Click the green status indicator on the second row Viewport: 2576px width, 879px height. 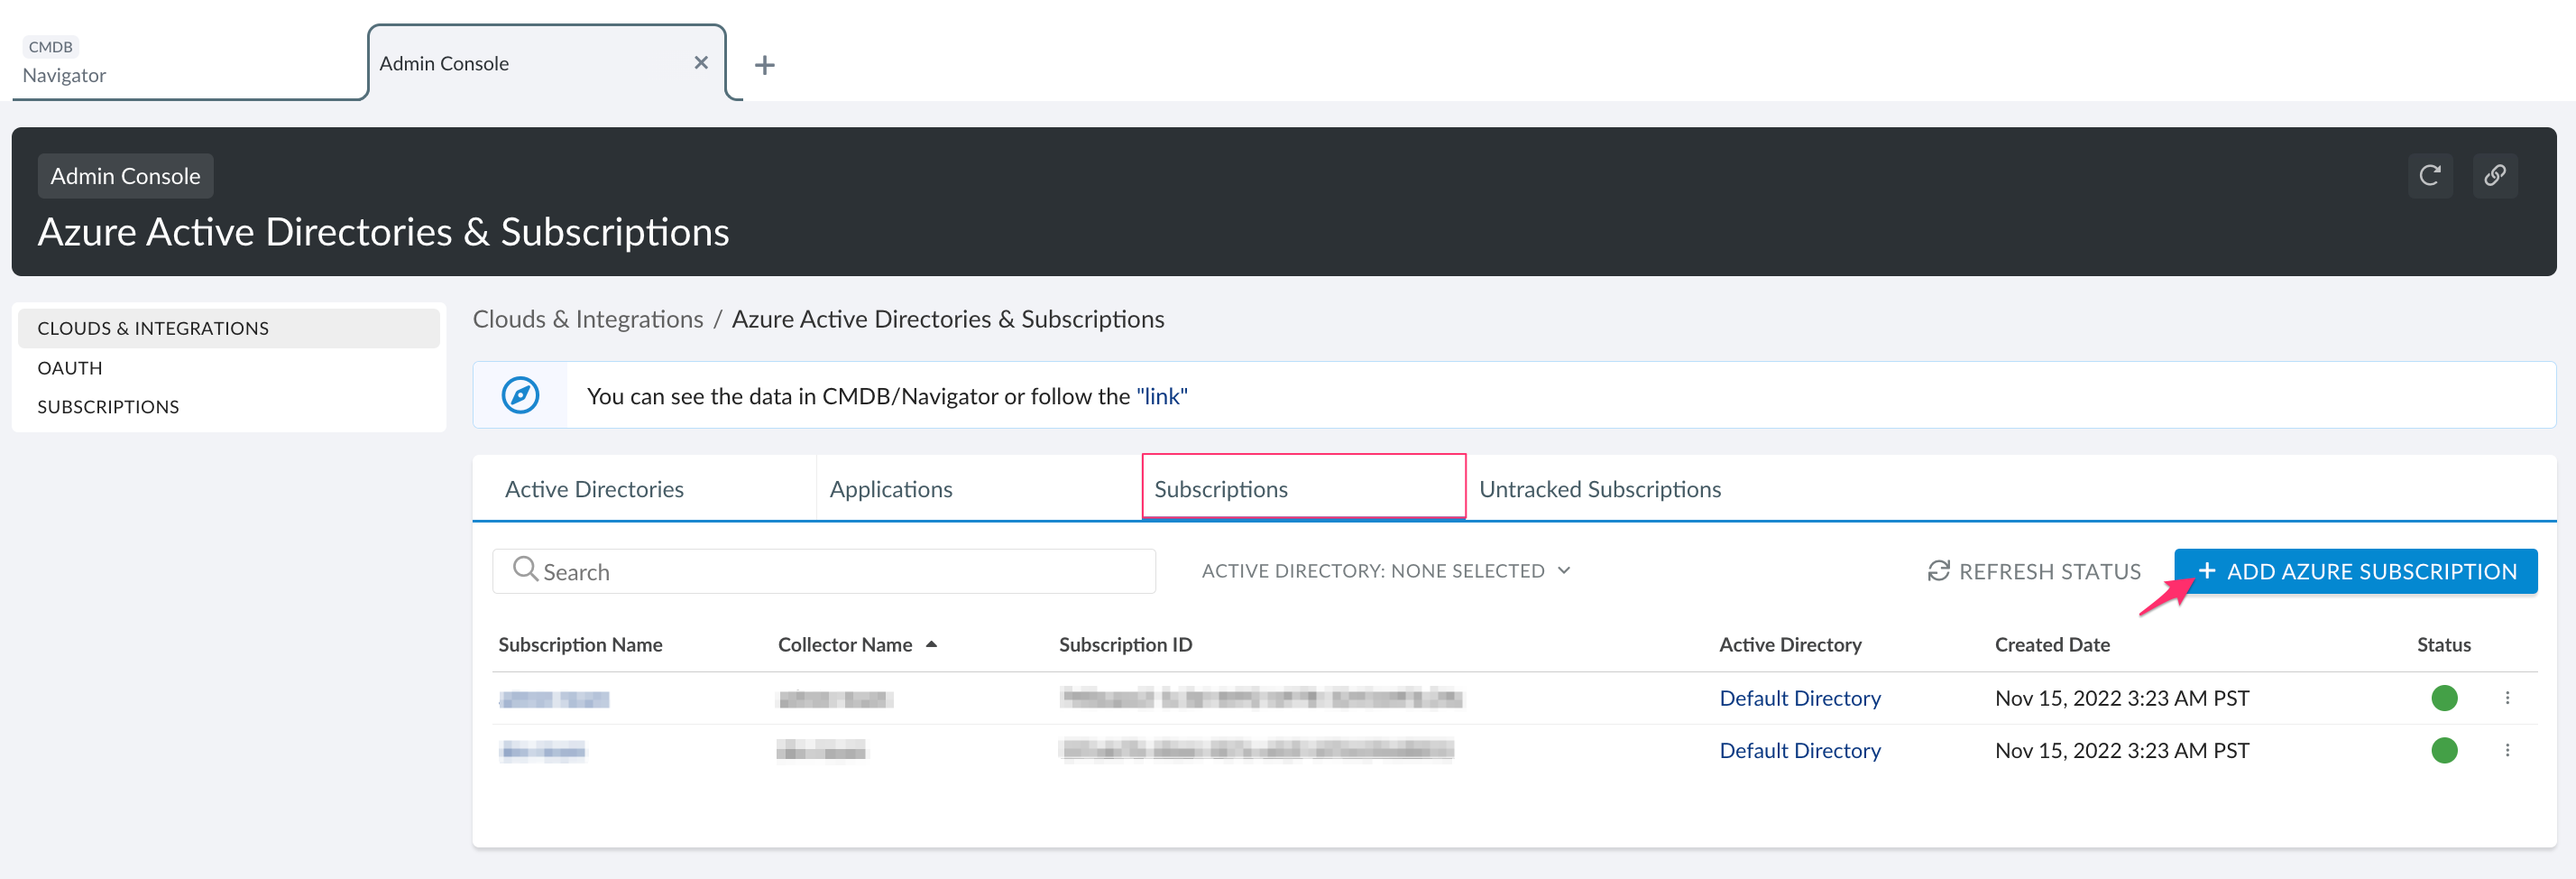2445,750
